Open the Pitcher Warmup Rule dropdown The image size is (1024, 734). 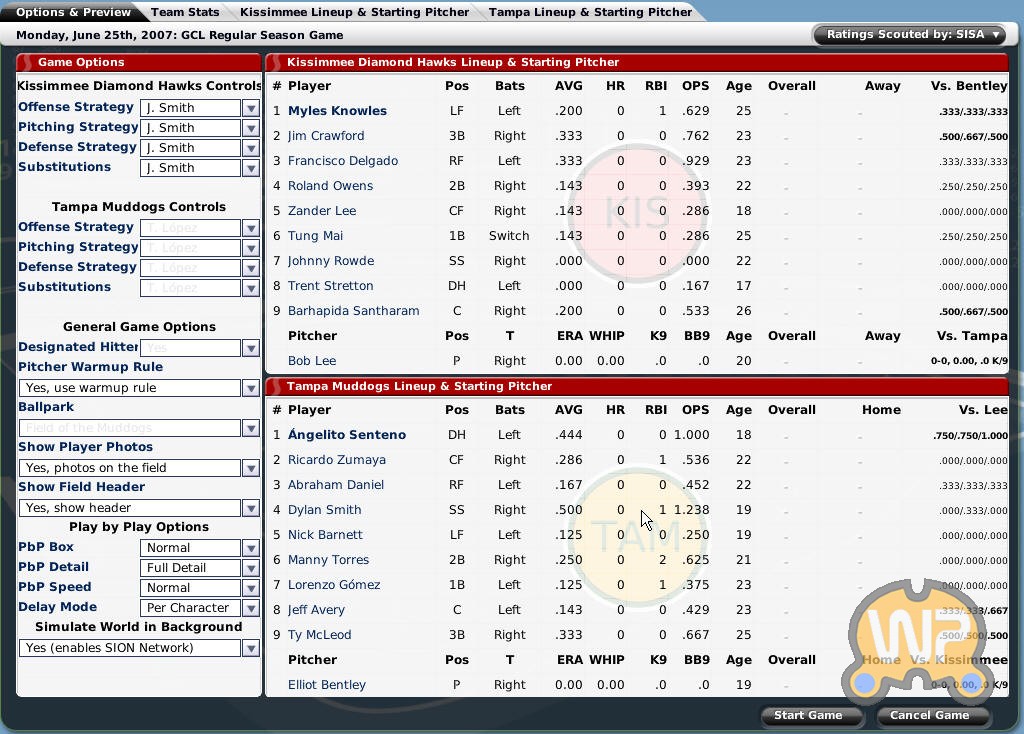(250, 388)
